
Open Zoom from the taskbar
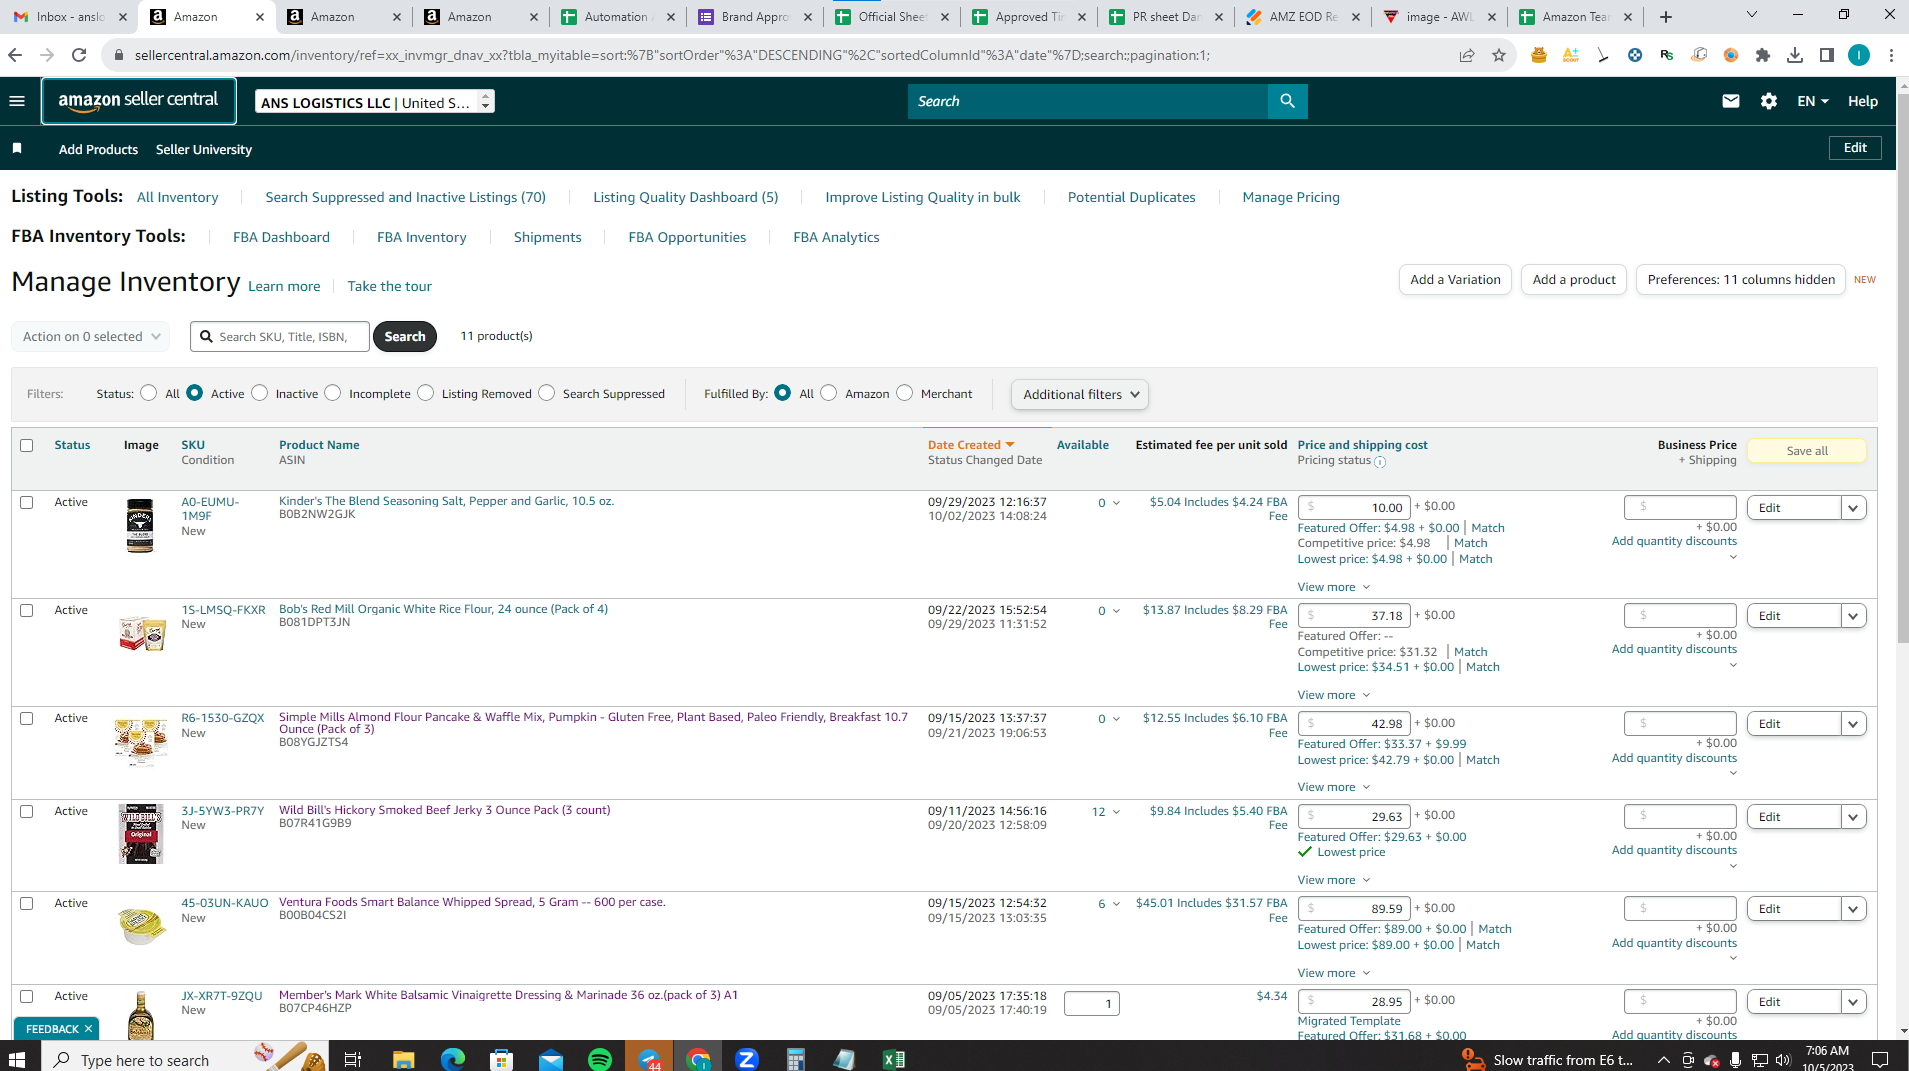(x=747, y=1059)
